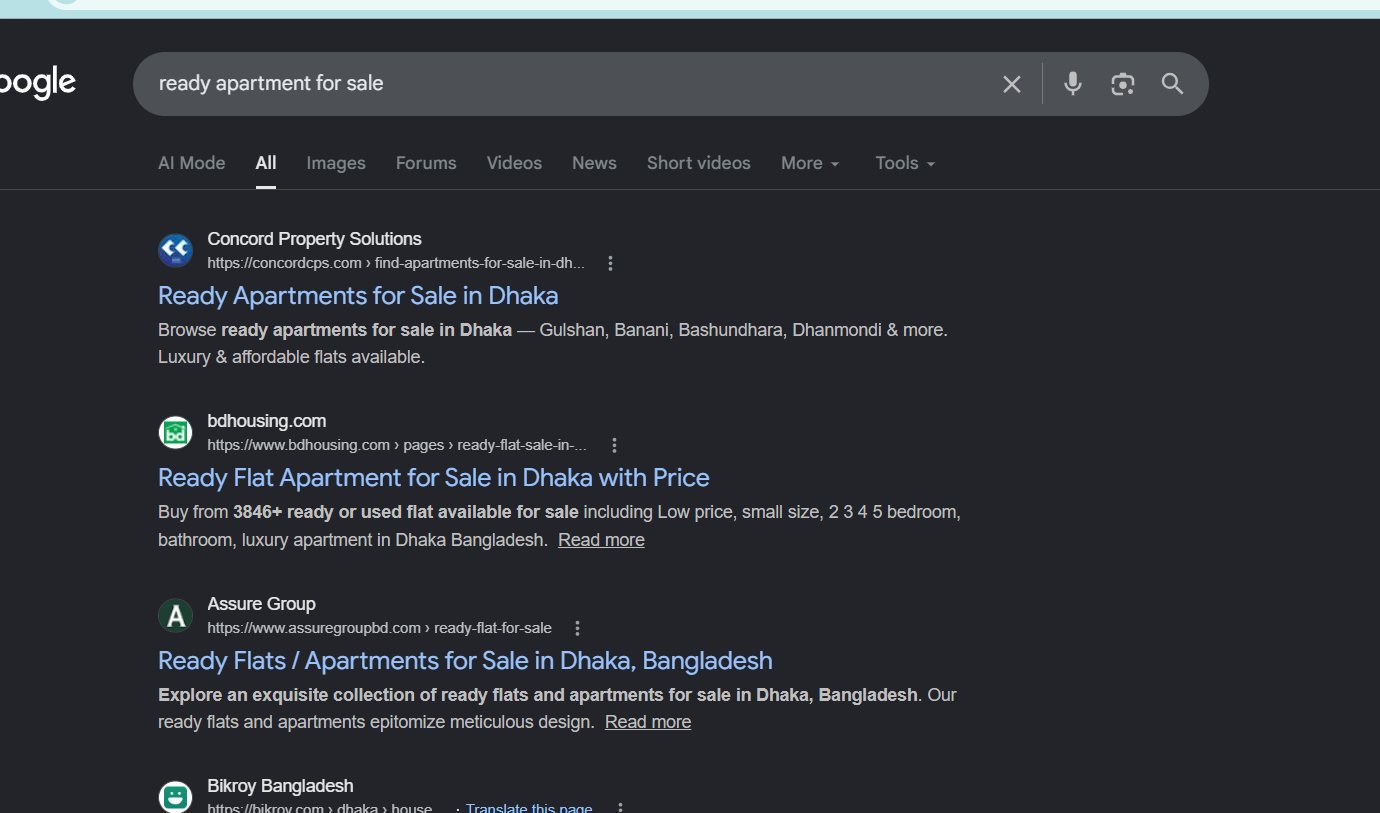Click the magnifier search icon

1173,84
